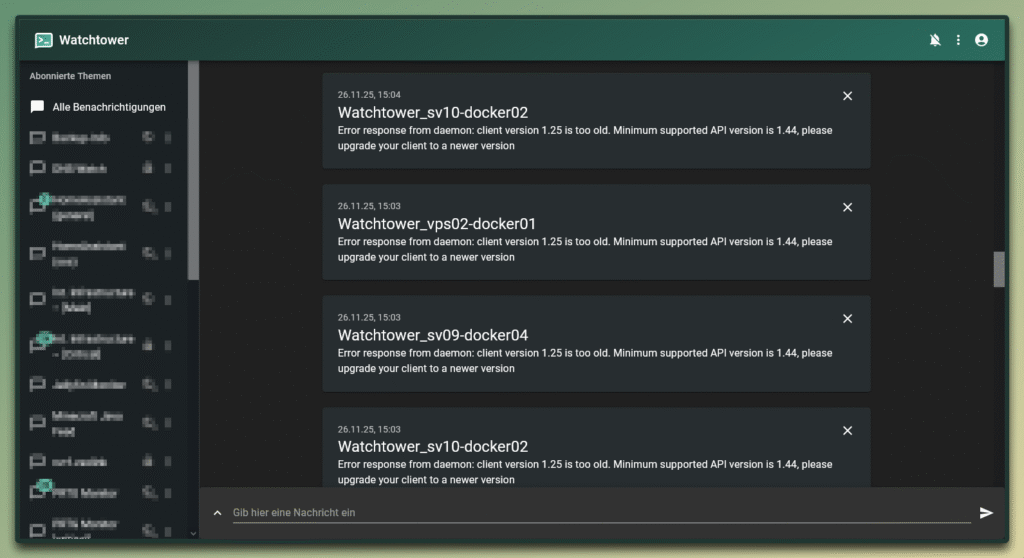Click the Watchtower terminal logo icon
1024x558 pixels.
[43, 40]
